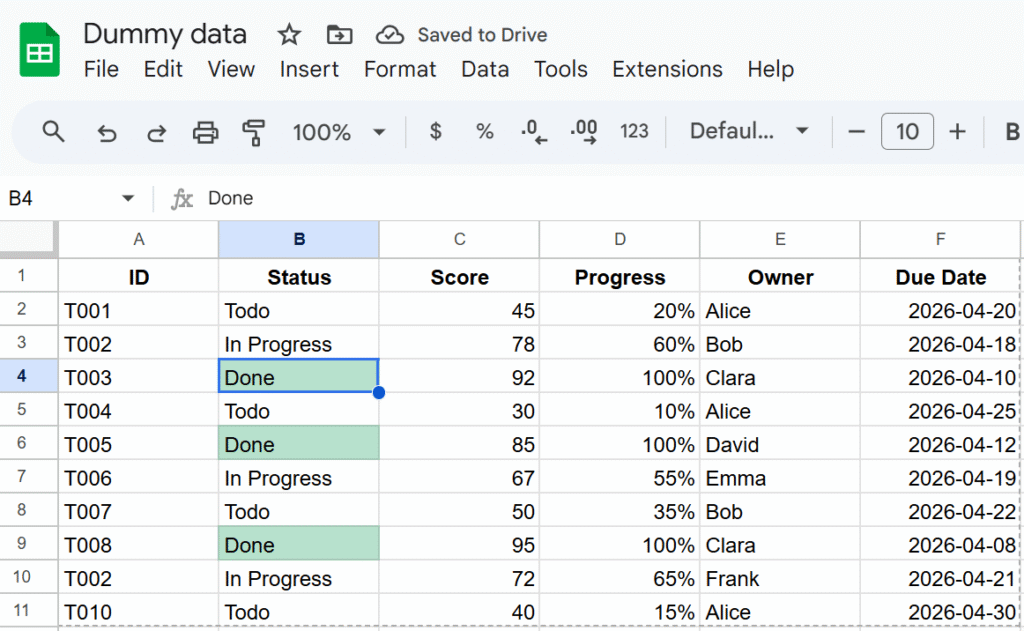Open the 100% zoom dropdown
This screenshot has height=631, width=1024.
pyautogui.click(x=379, y=132)
